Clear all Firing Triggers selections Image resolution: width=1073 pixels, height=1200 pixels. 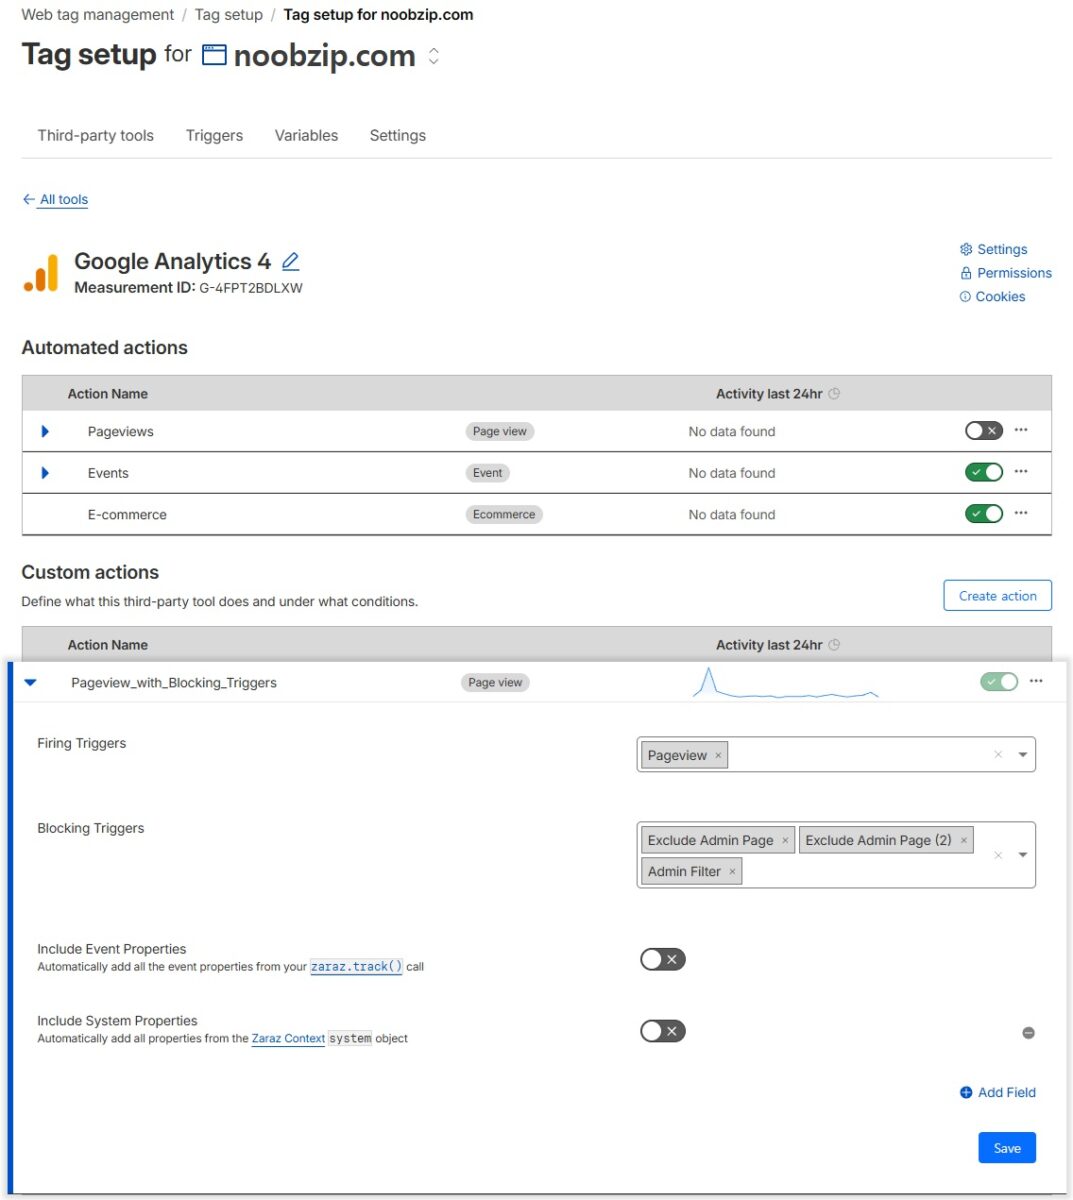pyautogui.click(x=998, y=754)
